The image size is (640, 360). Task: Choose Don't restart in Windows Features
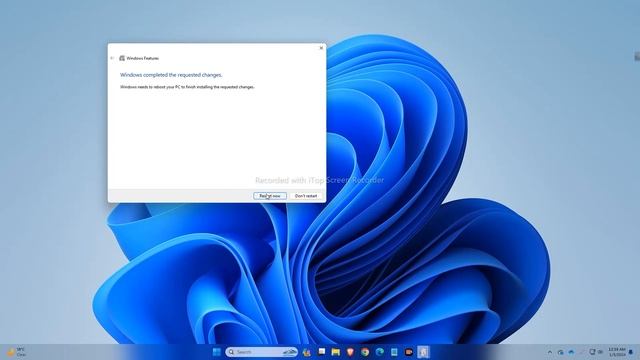point(306,196)
